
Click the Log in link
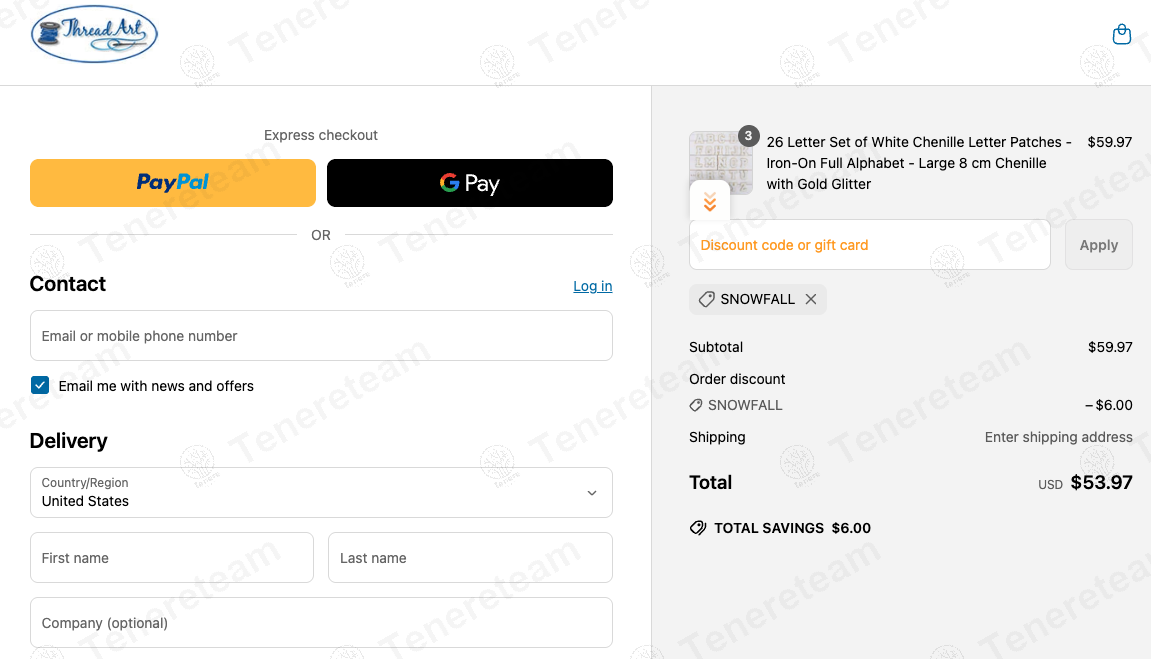point(592,286)
